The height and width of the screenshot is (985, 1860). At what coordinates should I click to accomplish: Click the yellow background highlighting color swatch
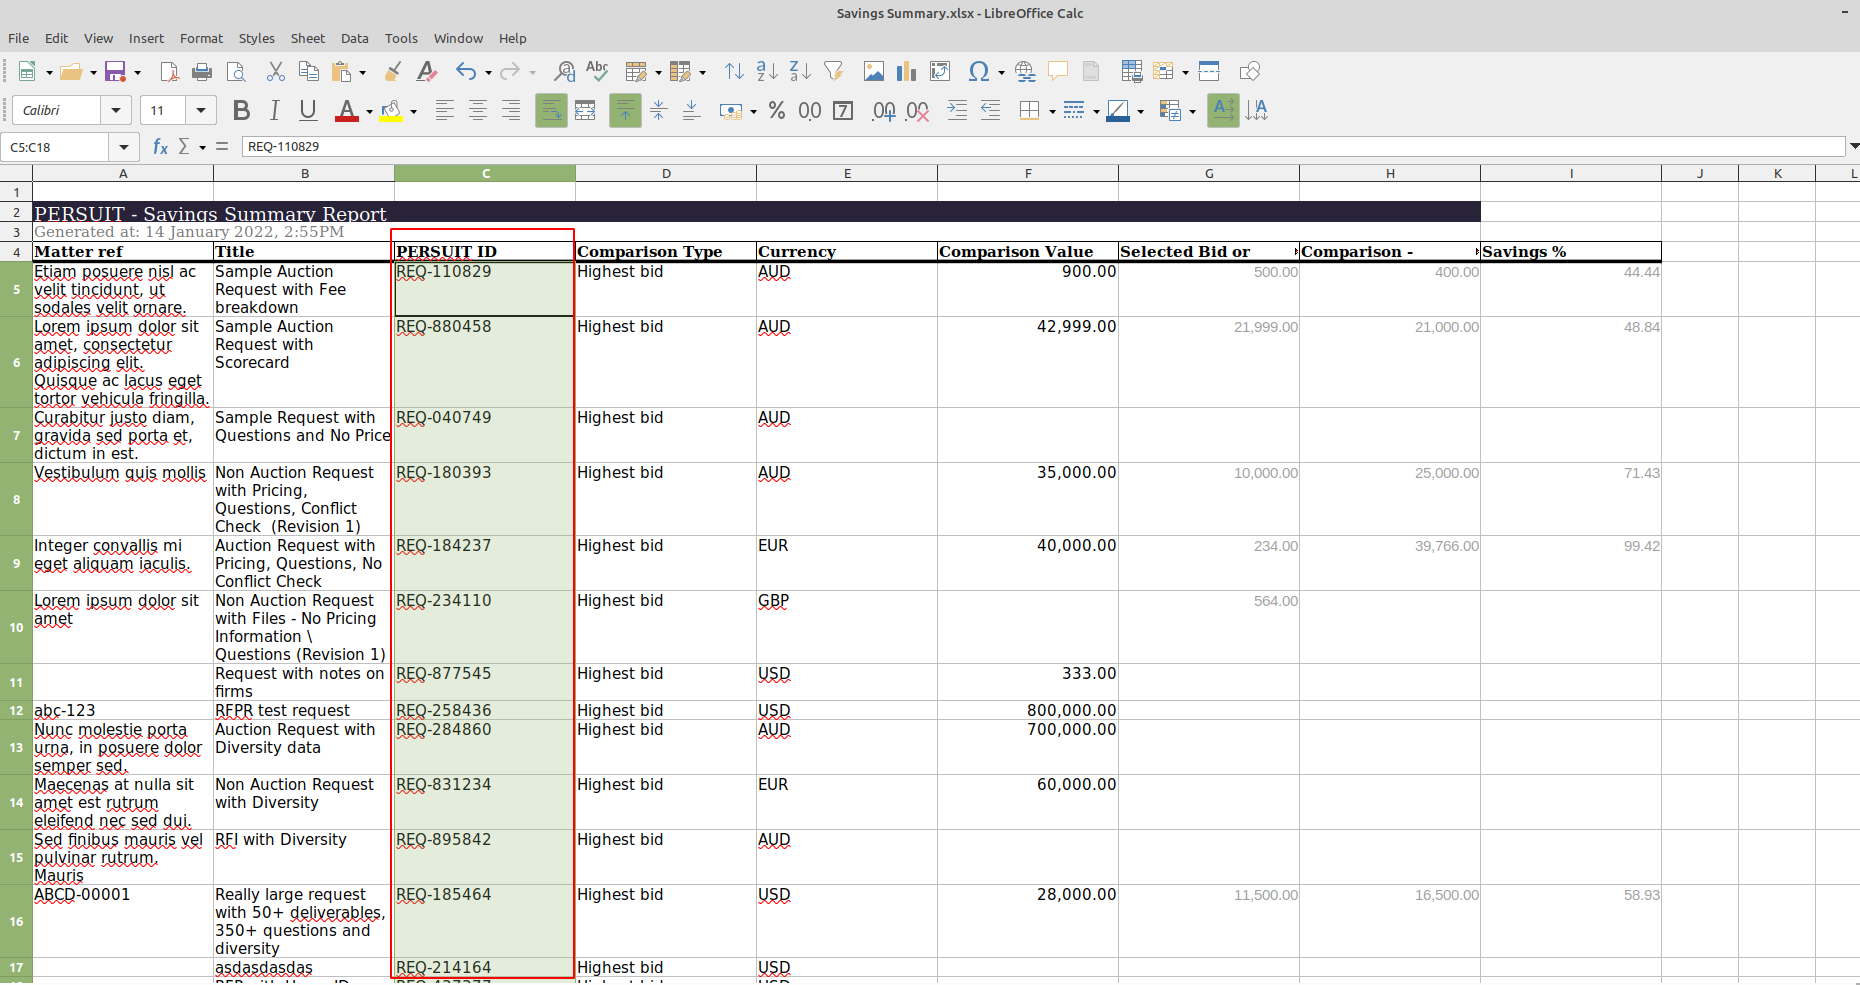click(391, 111)
